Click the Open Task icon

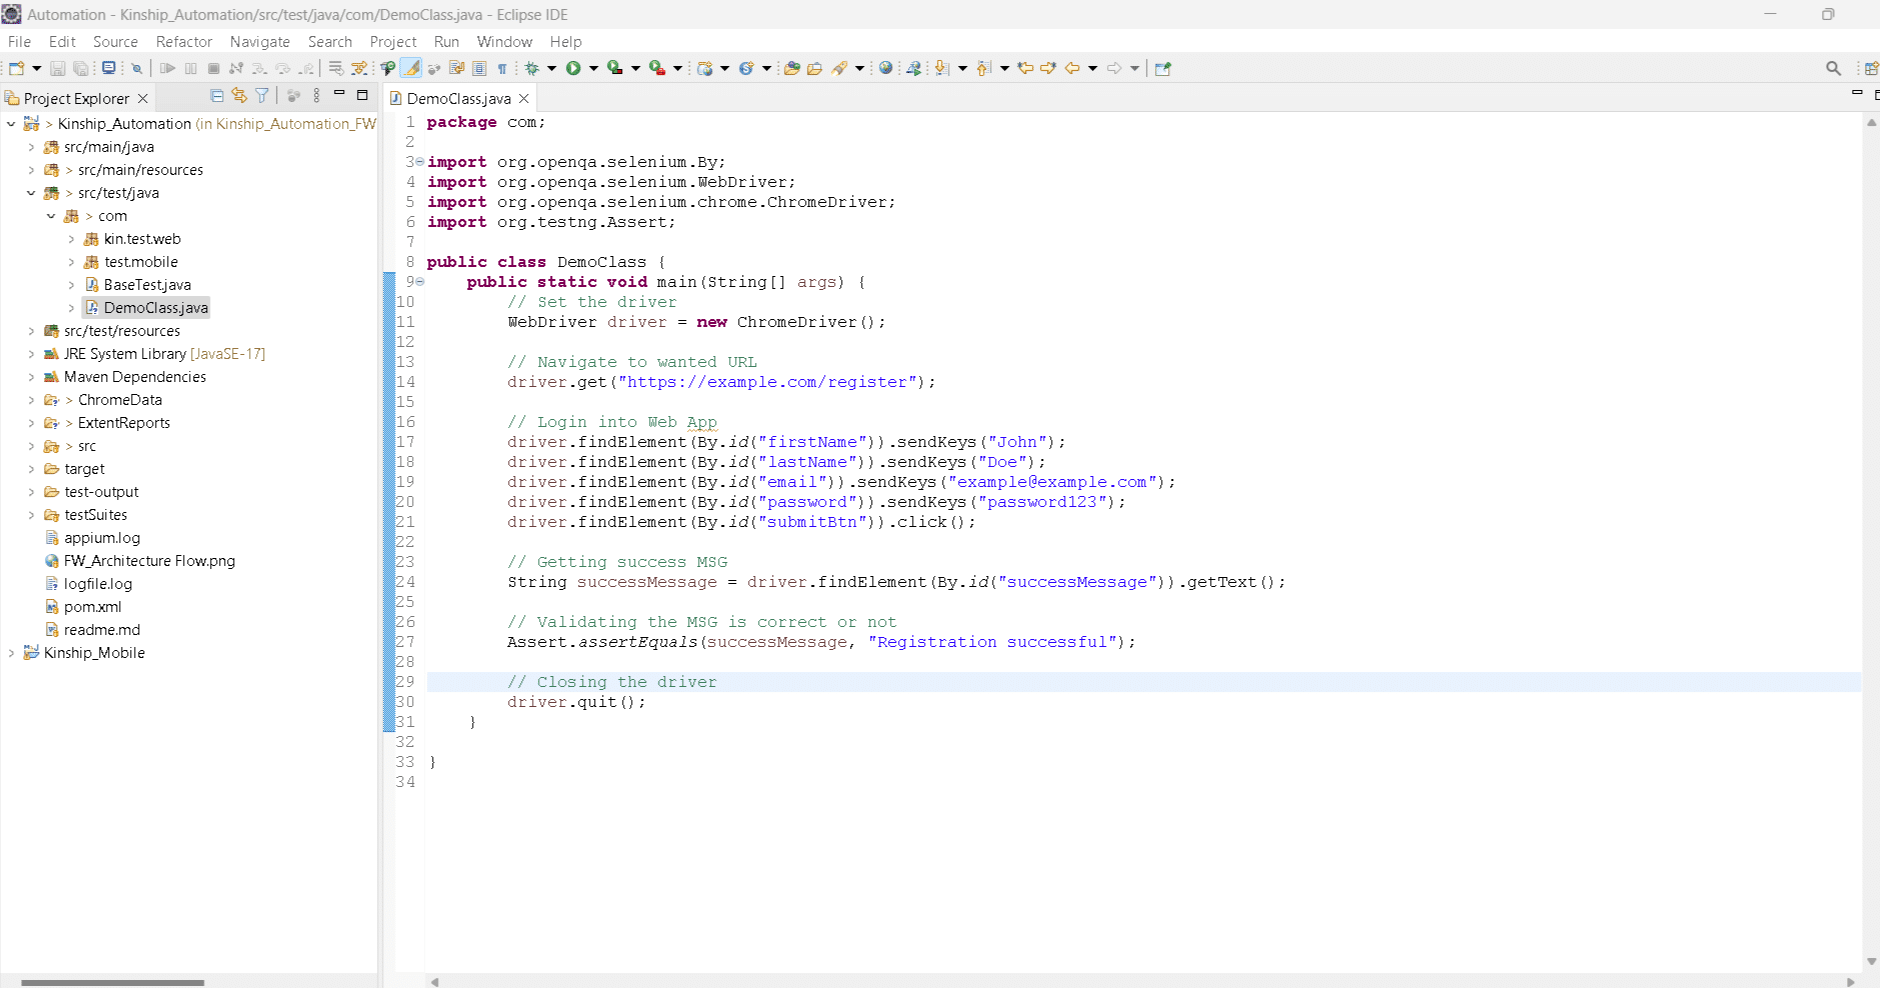tap(815, 68)
